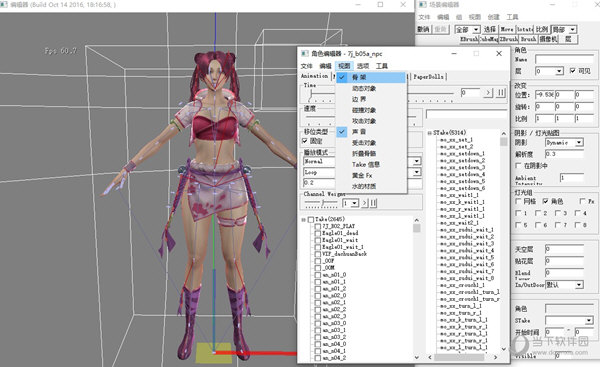Enable the 网格 light group checkbox
This screenshot has height=367, width=600.
(518, 201)
